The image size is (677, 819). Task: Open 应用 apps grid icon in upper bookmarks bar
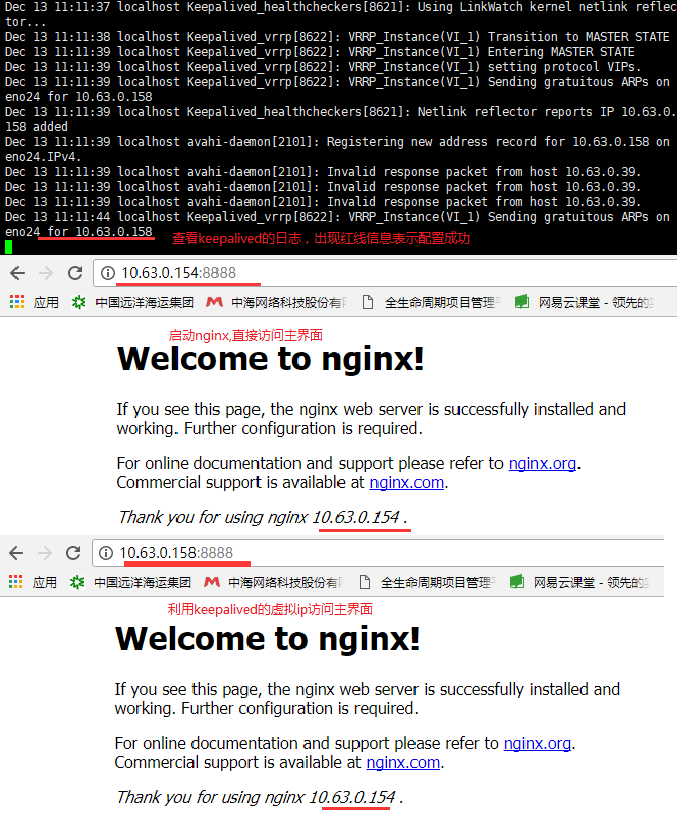click(17, 301)
